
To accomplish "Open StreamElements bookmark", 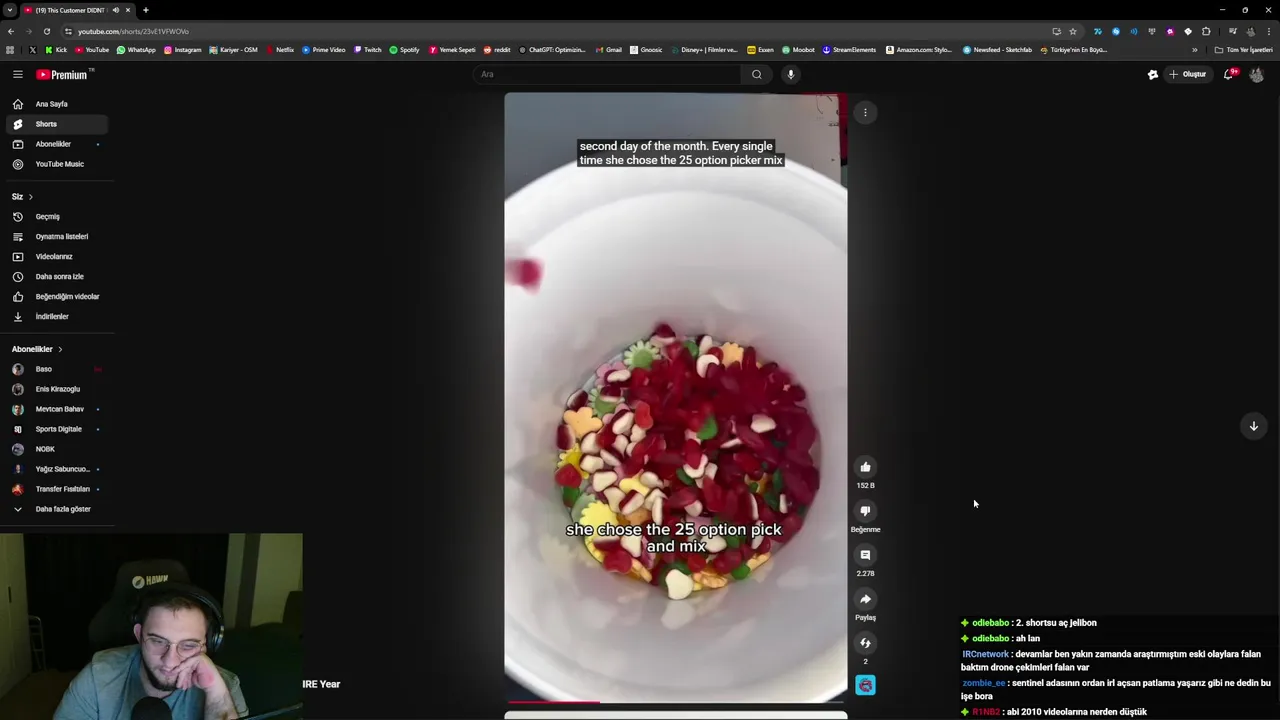I will (x=849, y=49).
